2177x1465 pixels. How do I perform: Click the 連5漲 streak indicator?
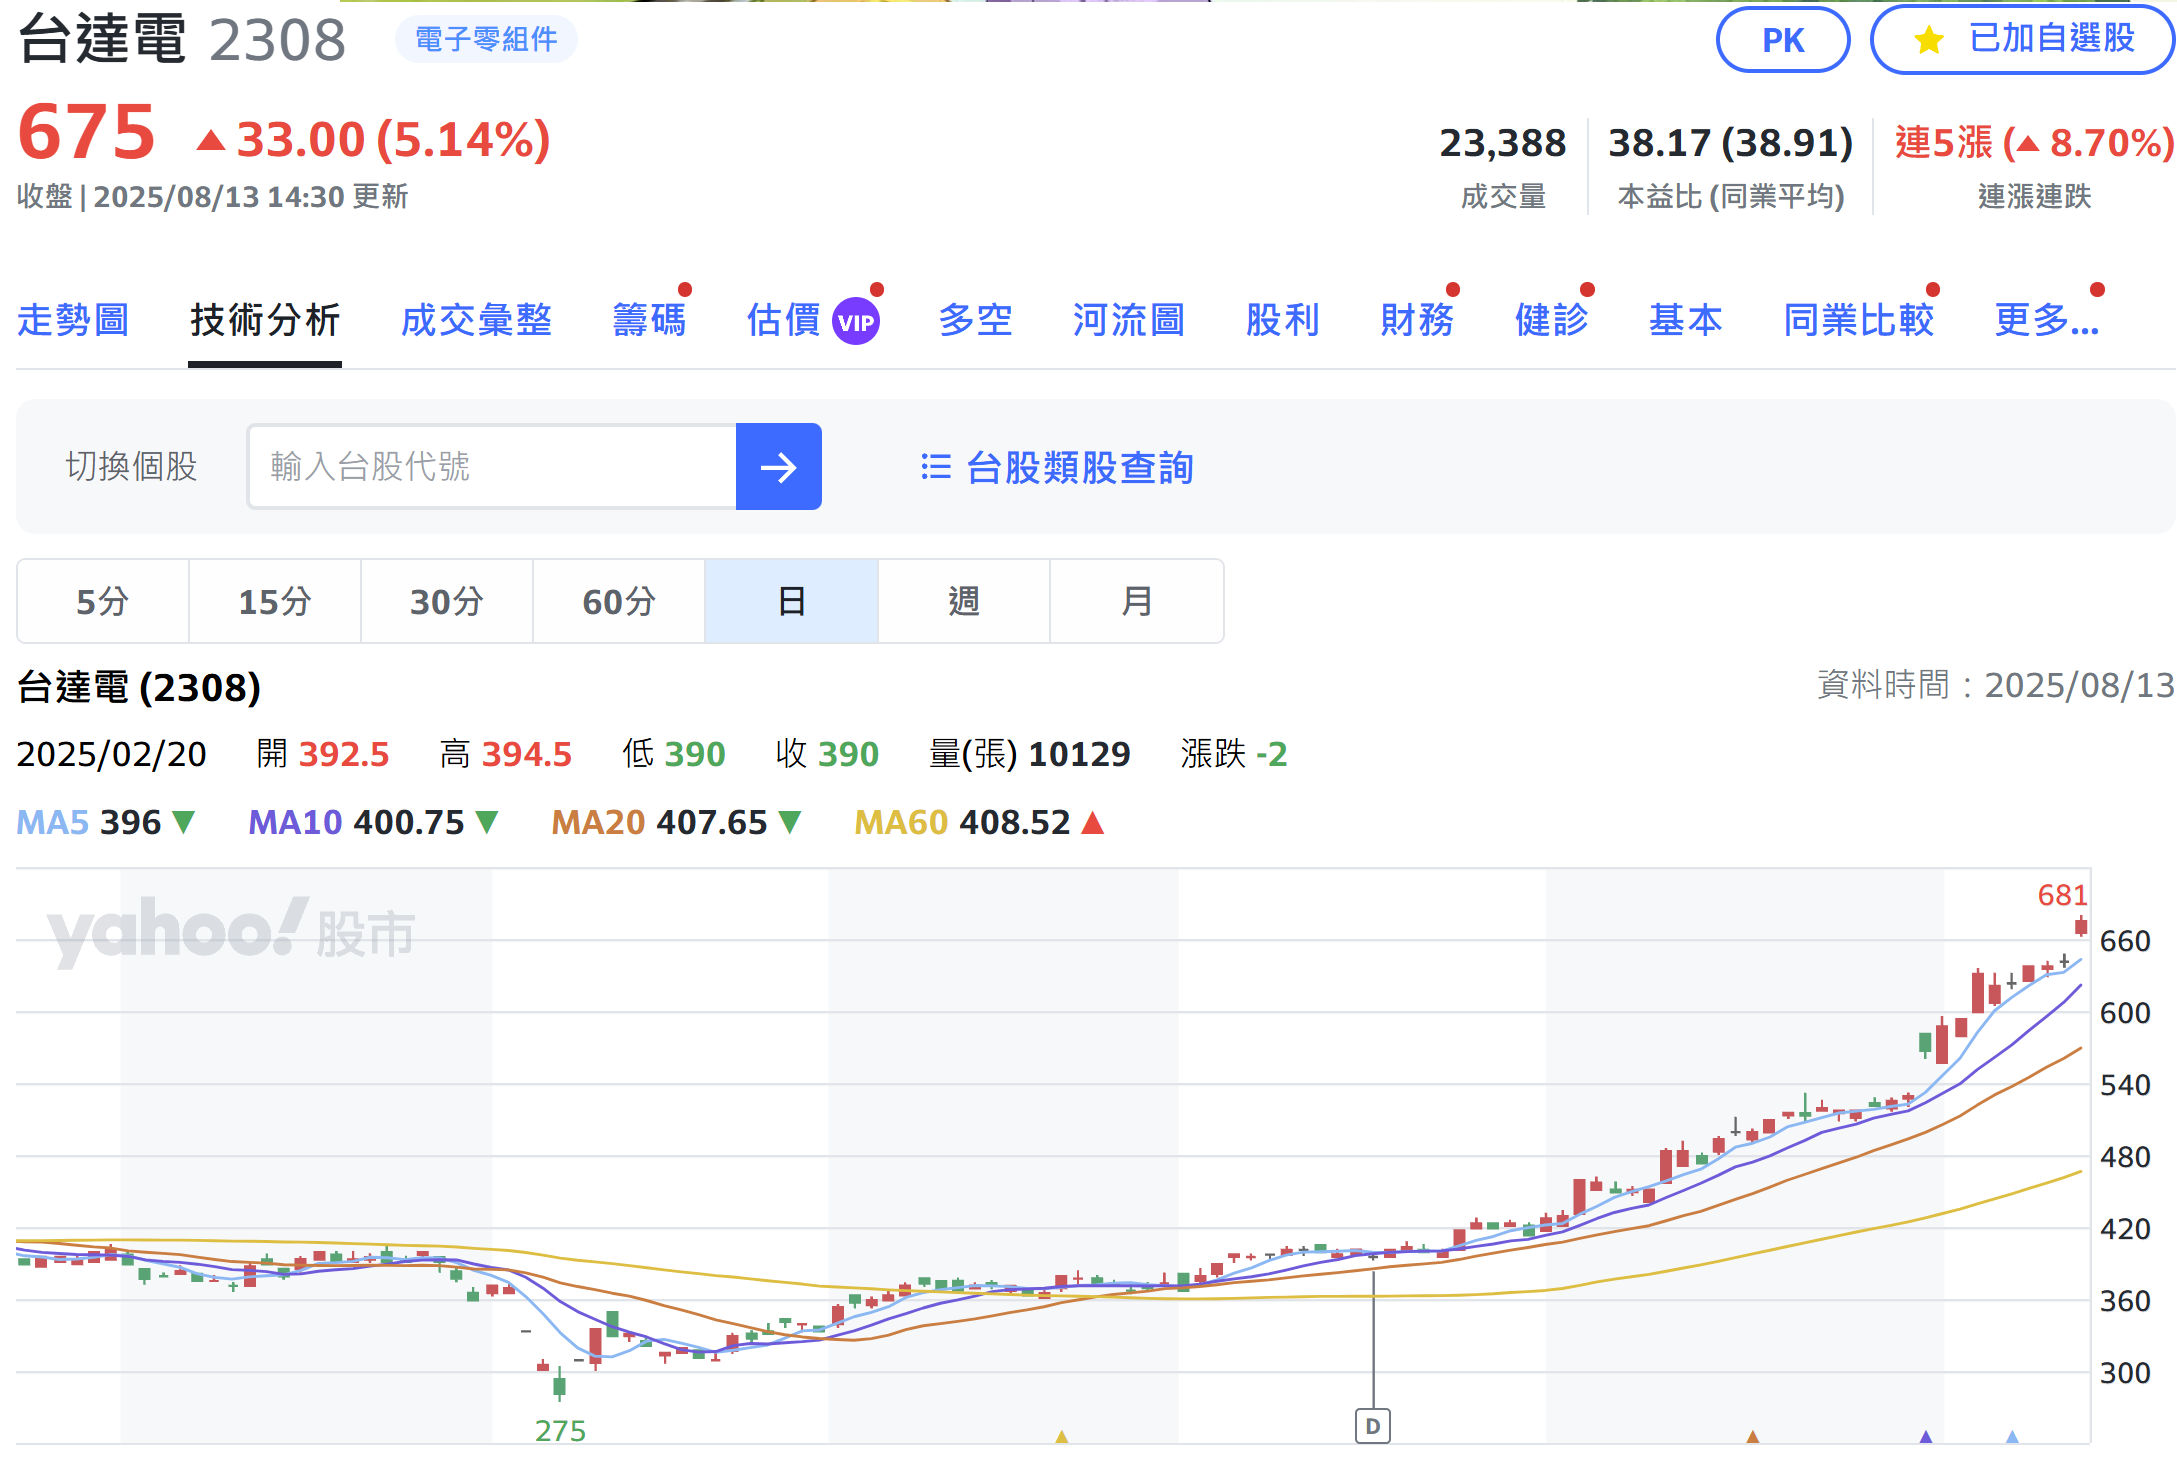click(2034, 143)
